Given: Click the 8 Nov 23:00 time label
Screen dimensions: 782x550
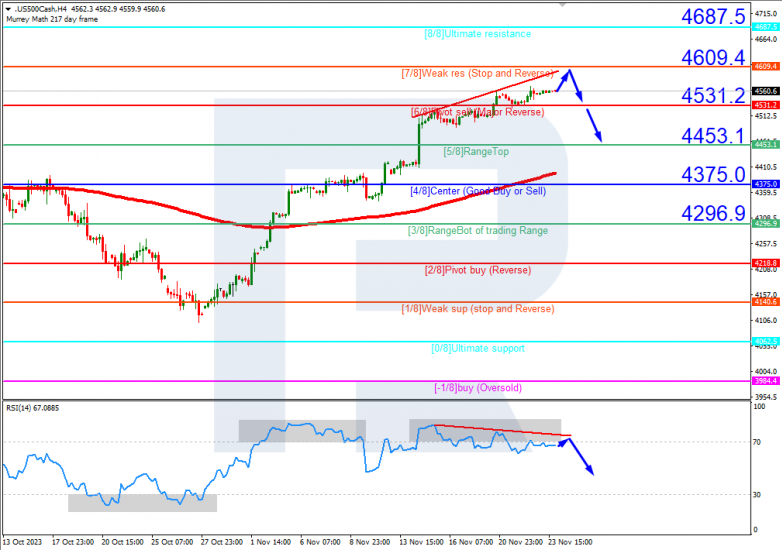Looking at the screenshot, I should click(370, 542).
